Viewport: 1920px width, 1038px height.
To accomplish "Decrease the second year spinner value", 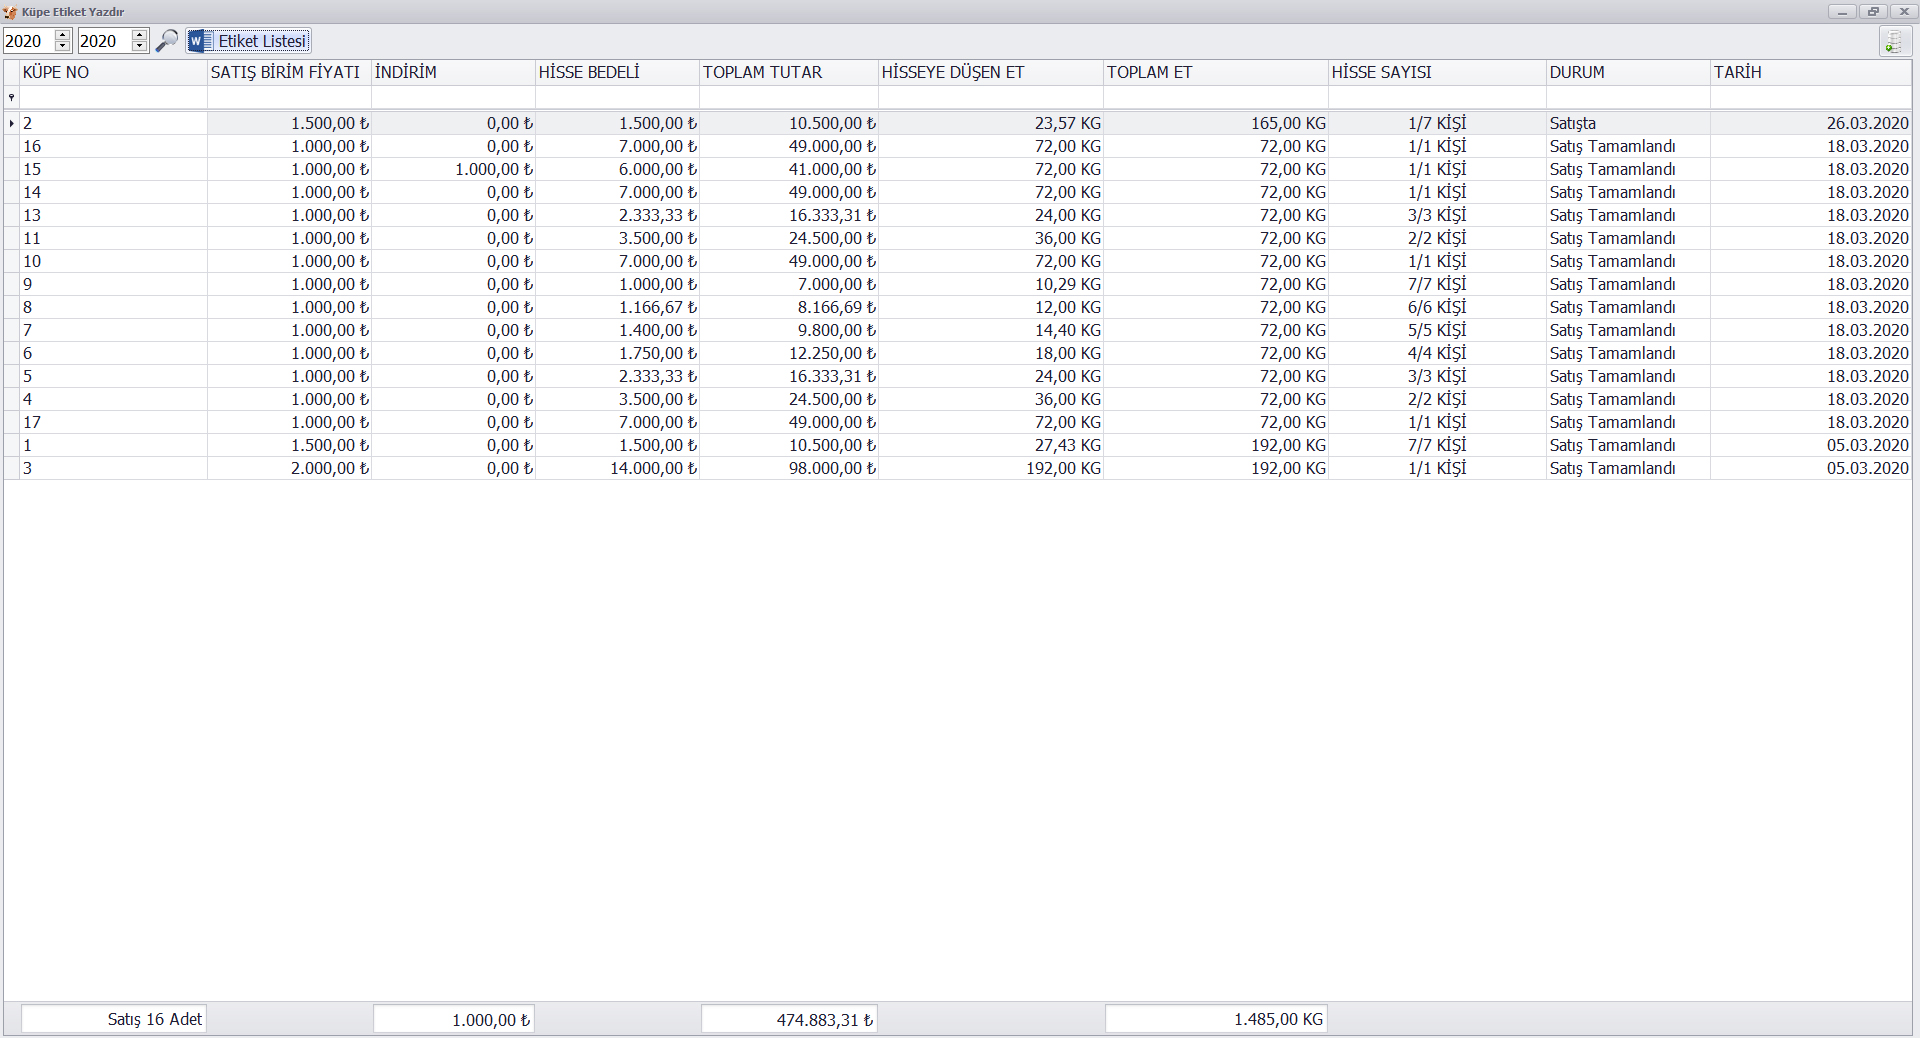I will tap(140, 47).
